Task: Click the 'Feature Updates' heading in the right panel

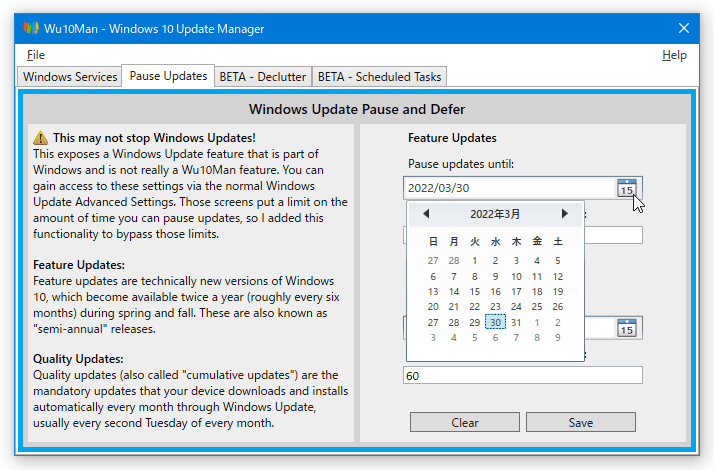Action: tap(452, 138)
